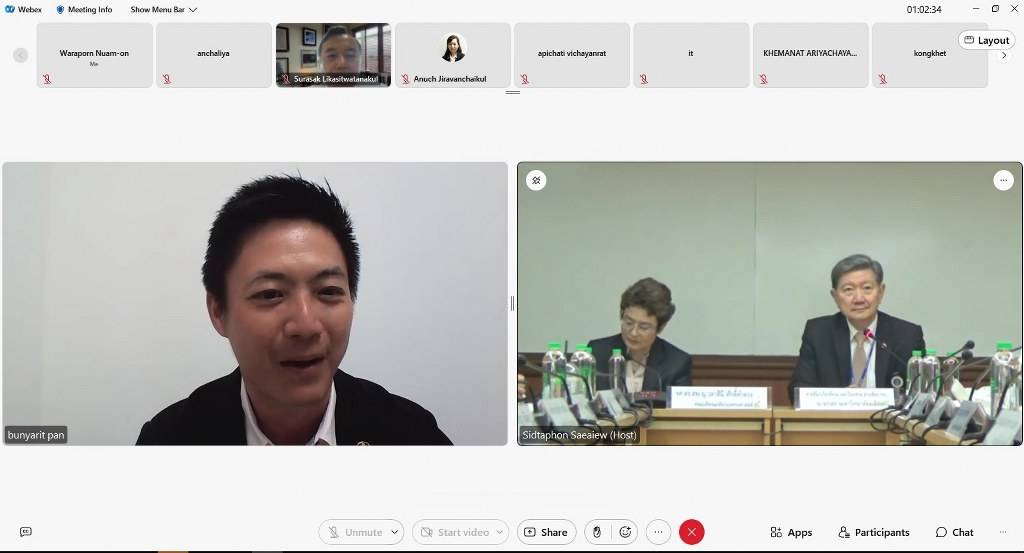Click muted mic icon on anchaliya tile
1024x553 pixels.
pos(167,79)
